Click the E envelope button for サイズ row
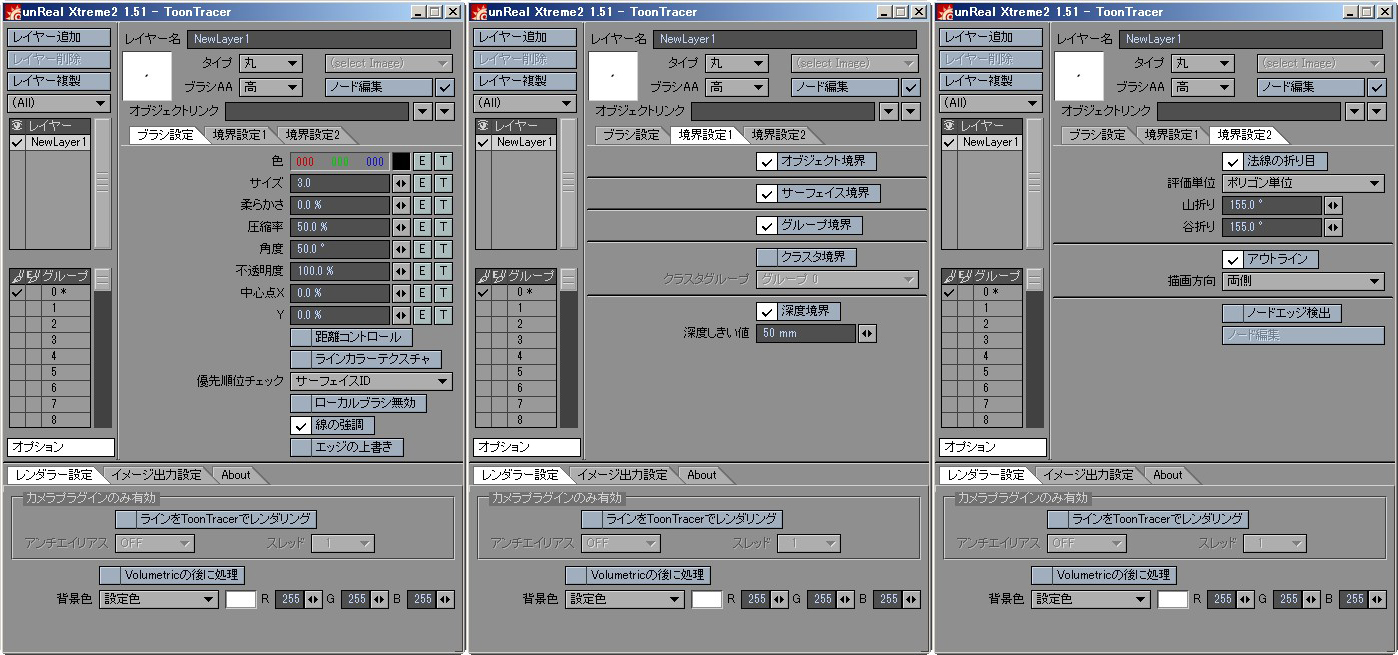Viewport: 1398px width, 655px height. [422, 183]
